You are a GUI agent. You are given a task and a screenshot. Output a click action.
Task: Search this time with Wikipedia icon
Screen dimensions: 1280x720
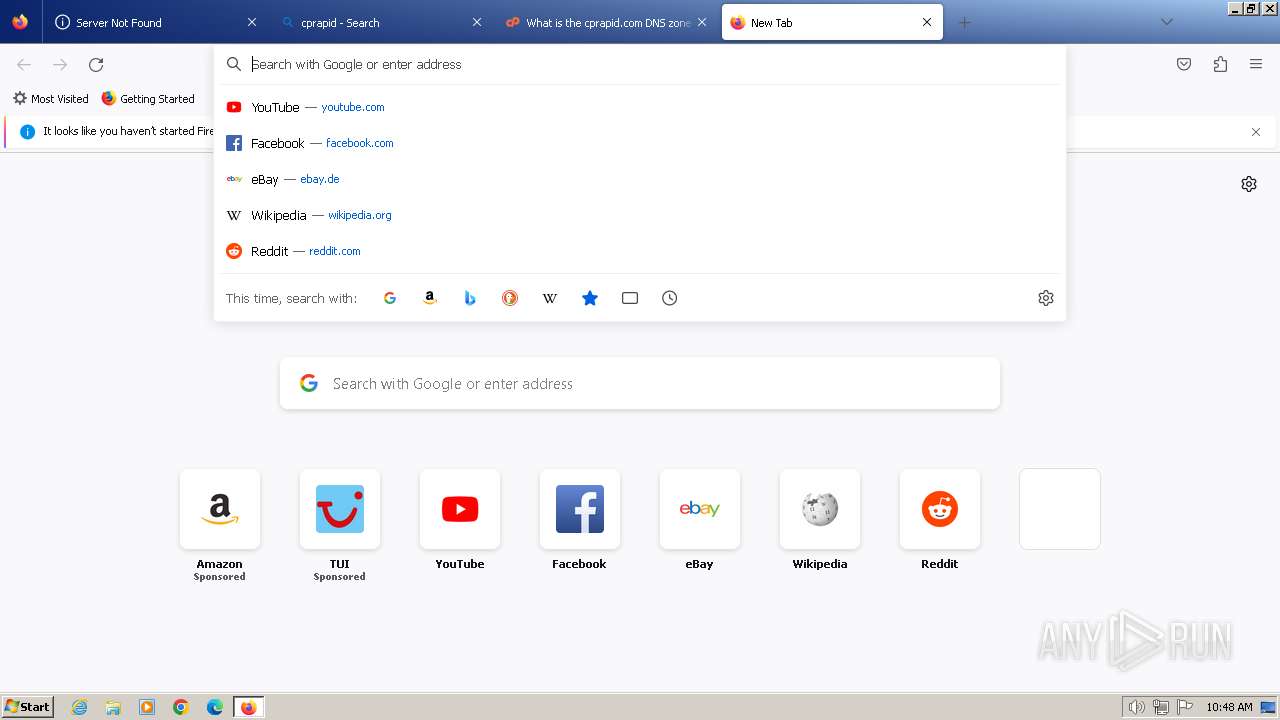tap(550, 298)
